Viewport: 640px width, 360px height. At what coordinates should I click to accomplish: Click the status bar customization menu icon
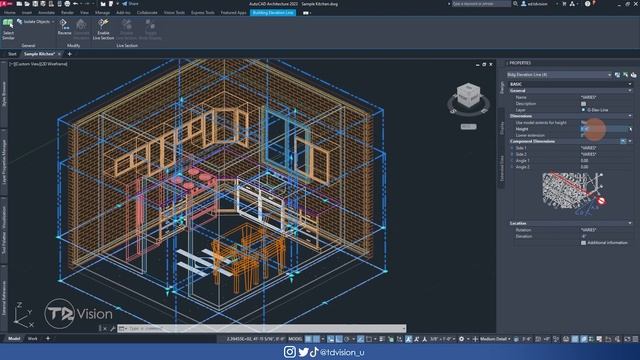tap(635, 339)
